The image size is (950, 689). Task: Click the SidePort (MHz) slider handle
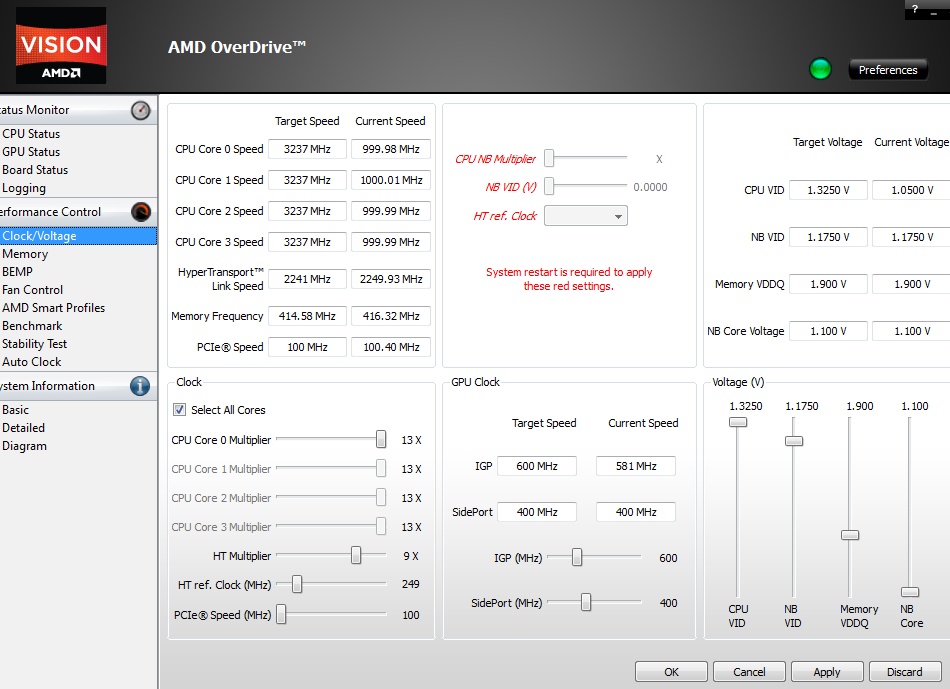[x=586, y=602]
